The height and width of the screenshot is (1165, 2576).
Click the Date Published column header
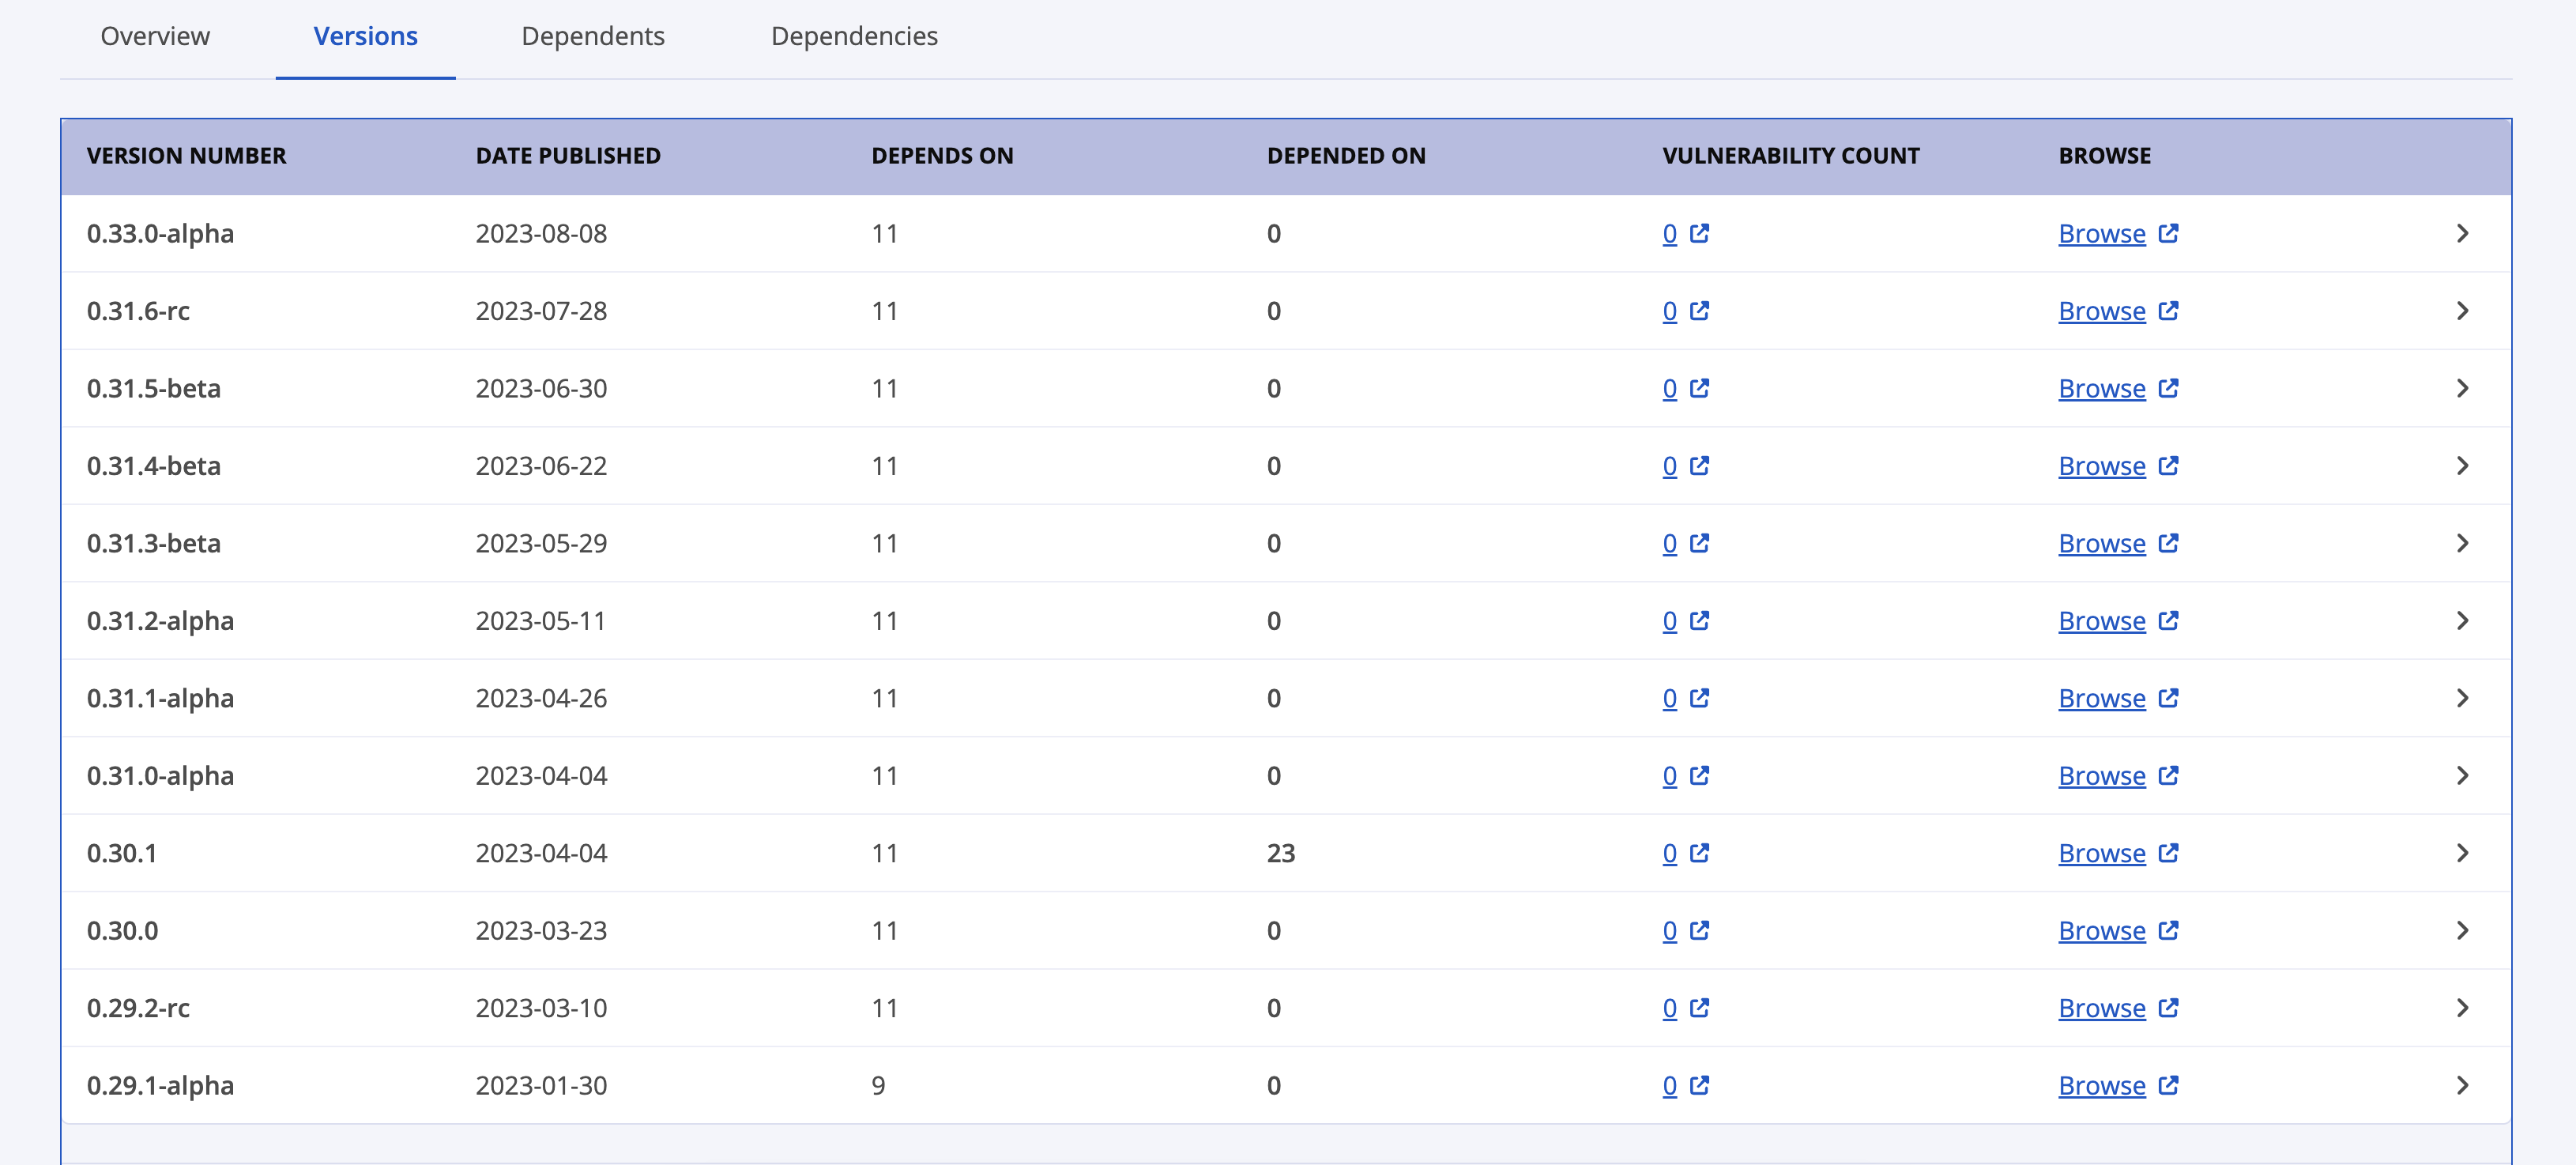[x=567, y=156]
